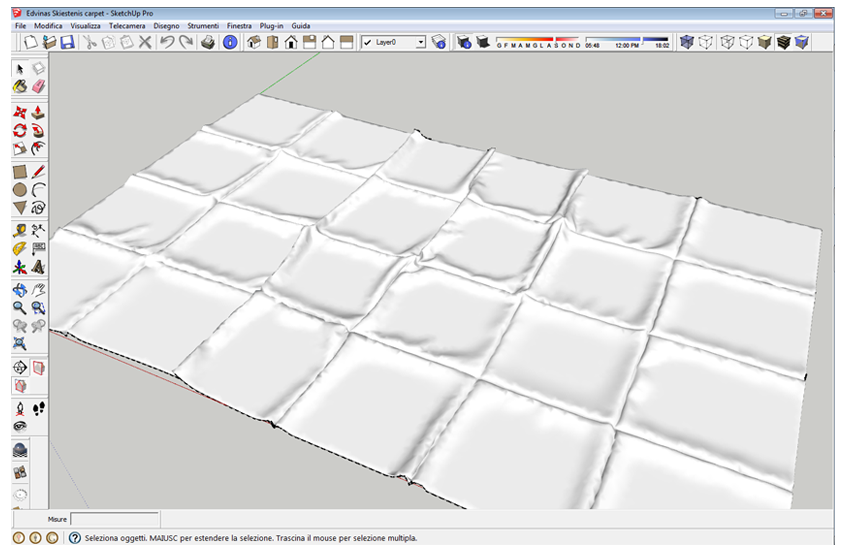Enable Monochrome face style

point(802,42)
